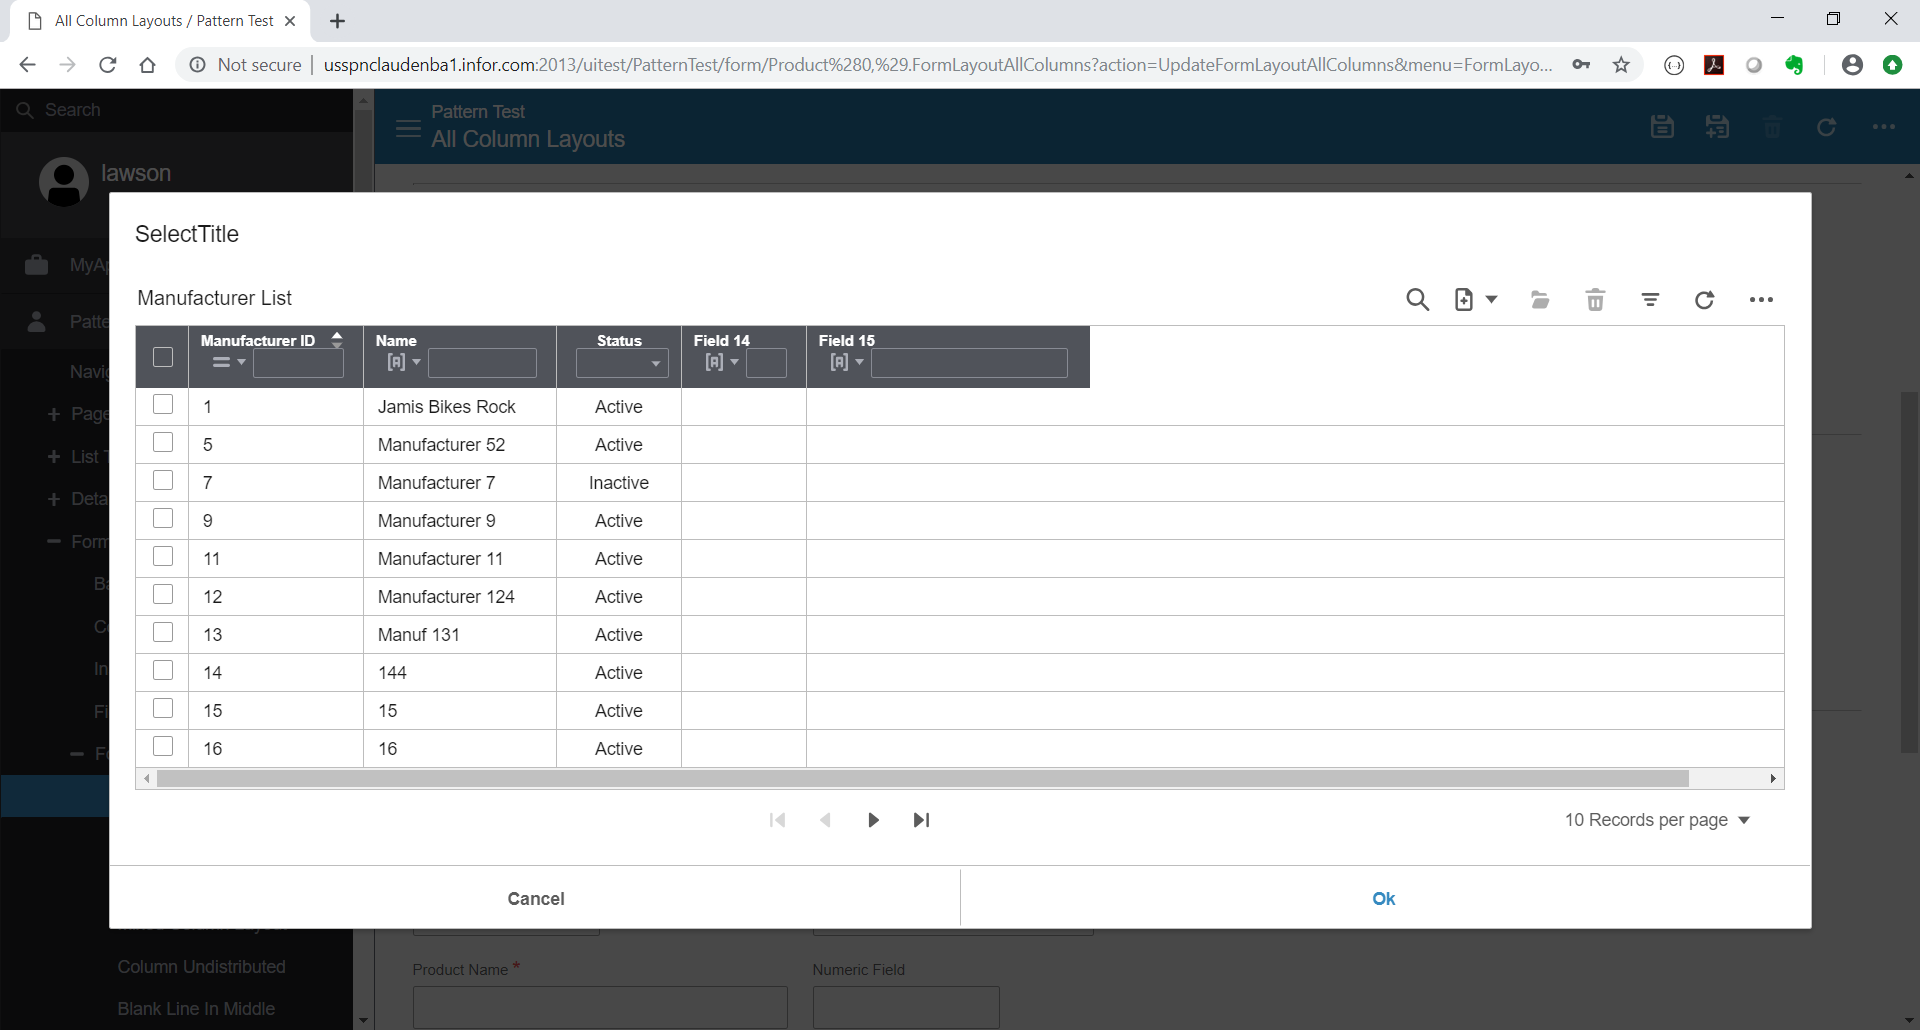The image size is (1920, 1030).
Task: Click the Name column header
Action: 396,340
